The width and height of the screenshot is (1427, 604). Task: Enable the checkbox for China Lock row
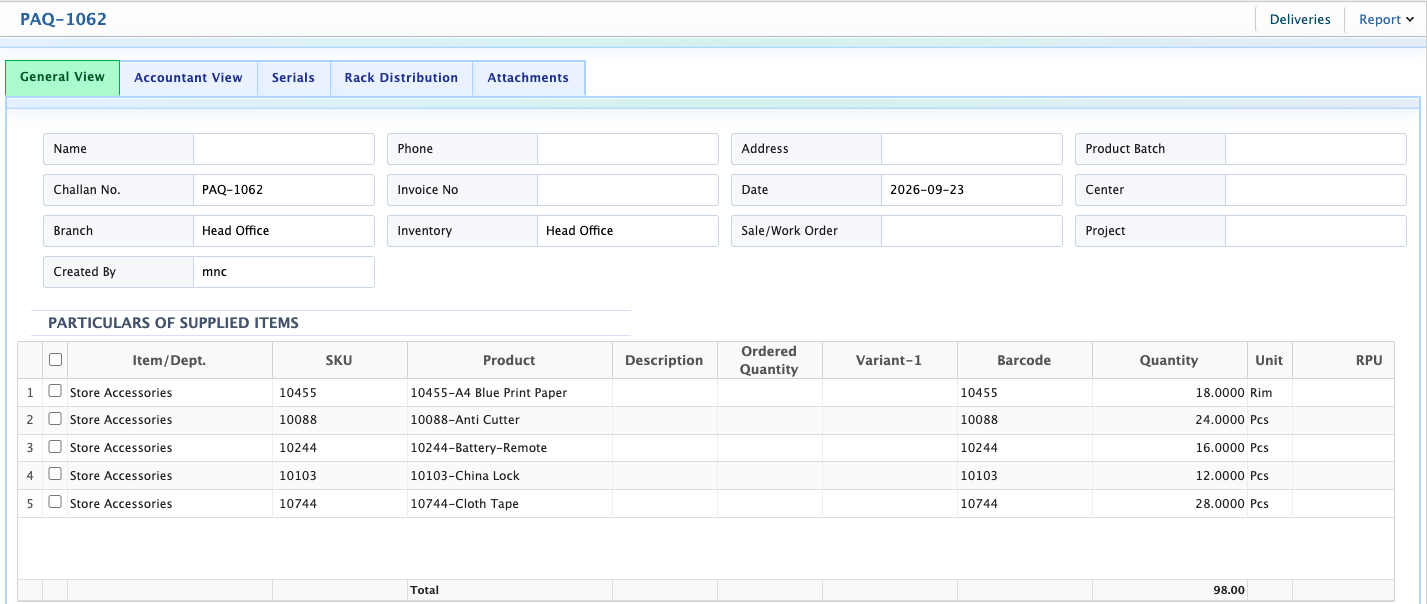point(55,474)
